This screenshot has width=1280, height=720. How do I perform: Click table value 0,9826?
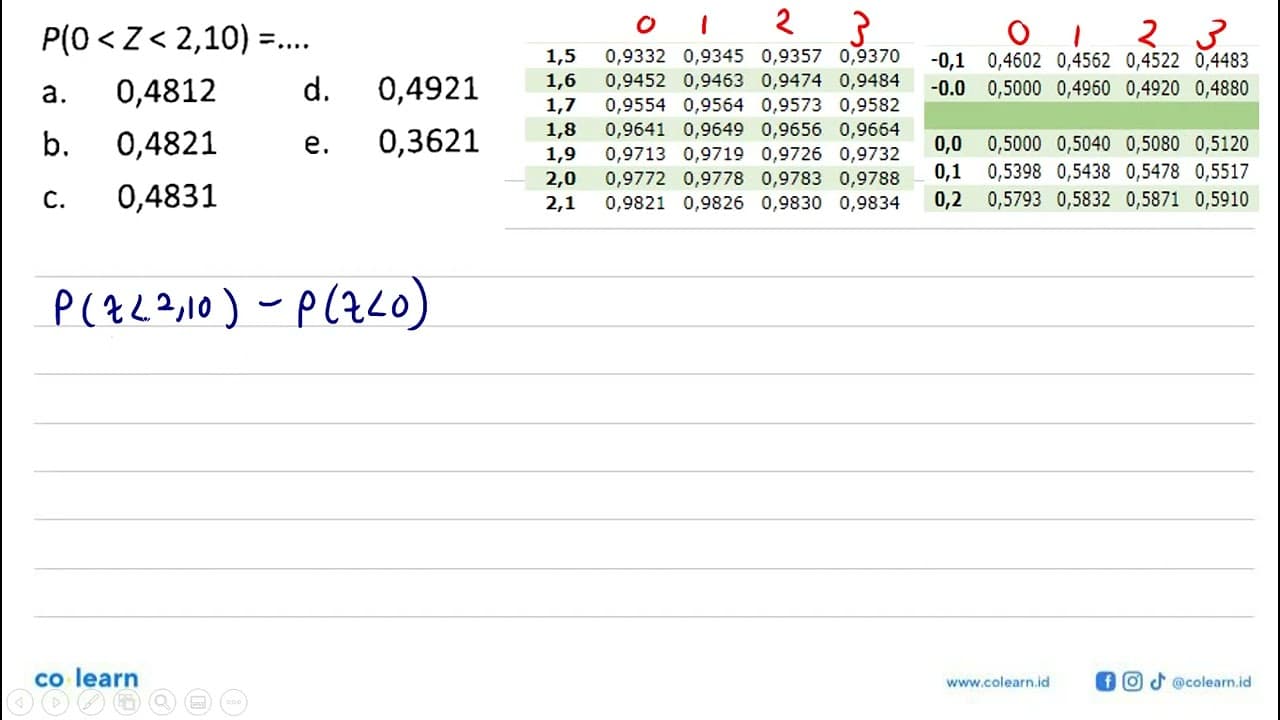pyautogui.click(x=713, y=203)
